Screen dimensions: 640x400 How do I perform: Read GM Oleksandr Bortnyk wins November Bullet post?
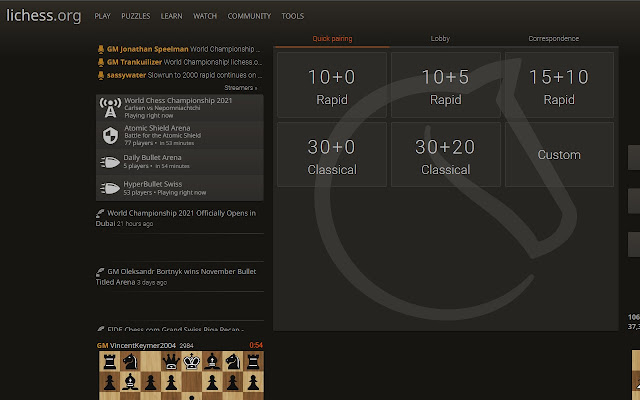coord(176,277)
